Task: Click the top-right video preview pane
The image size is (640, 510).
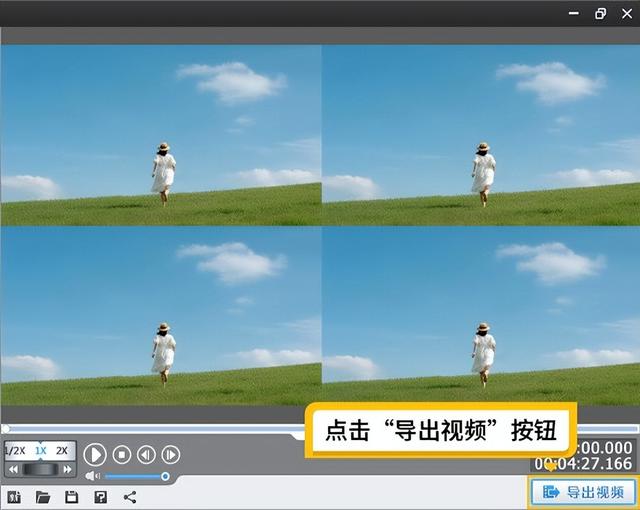Action: [x=481, y=135]
